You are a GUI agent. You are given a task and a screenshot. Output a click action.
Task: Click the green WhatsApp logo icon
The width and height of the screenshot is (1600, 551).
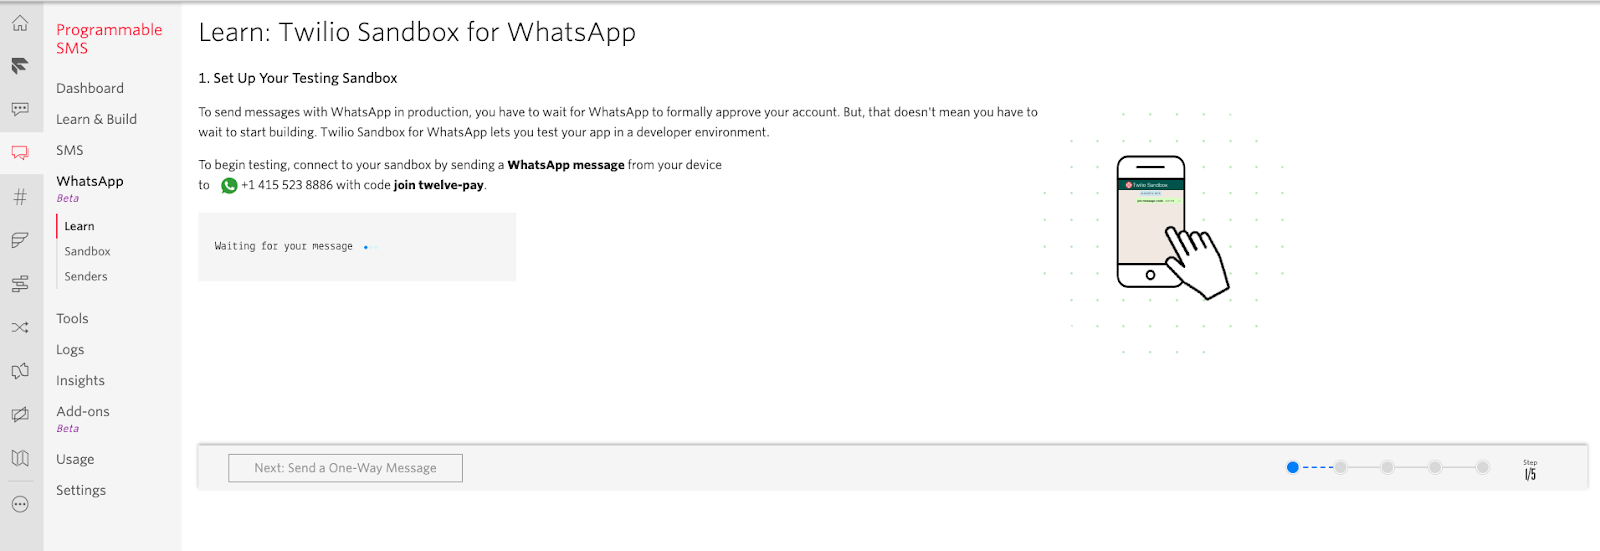coord(229,185)
